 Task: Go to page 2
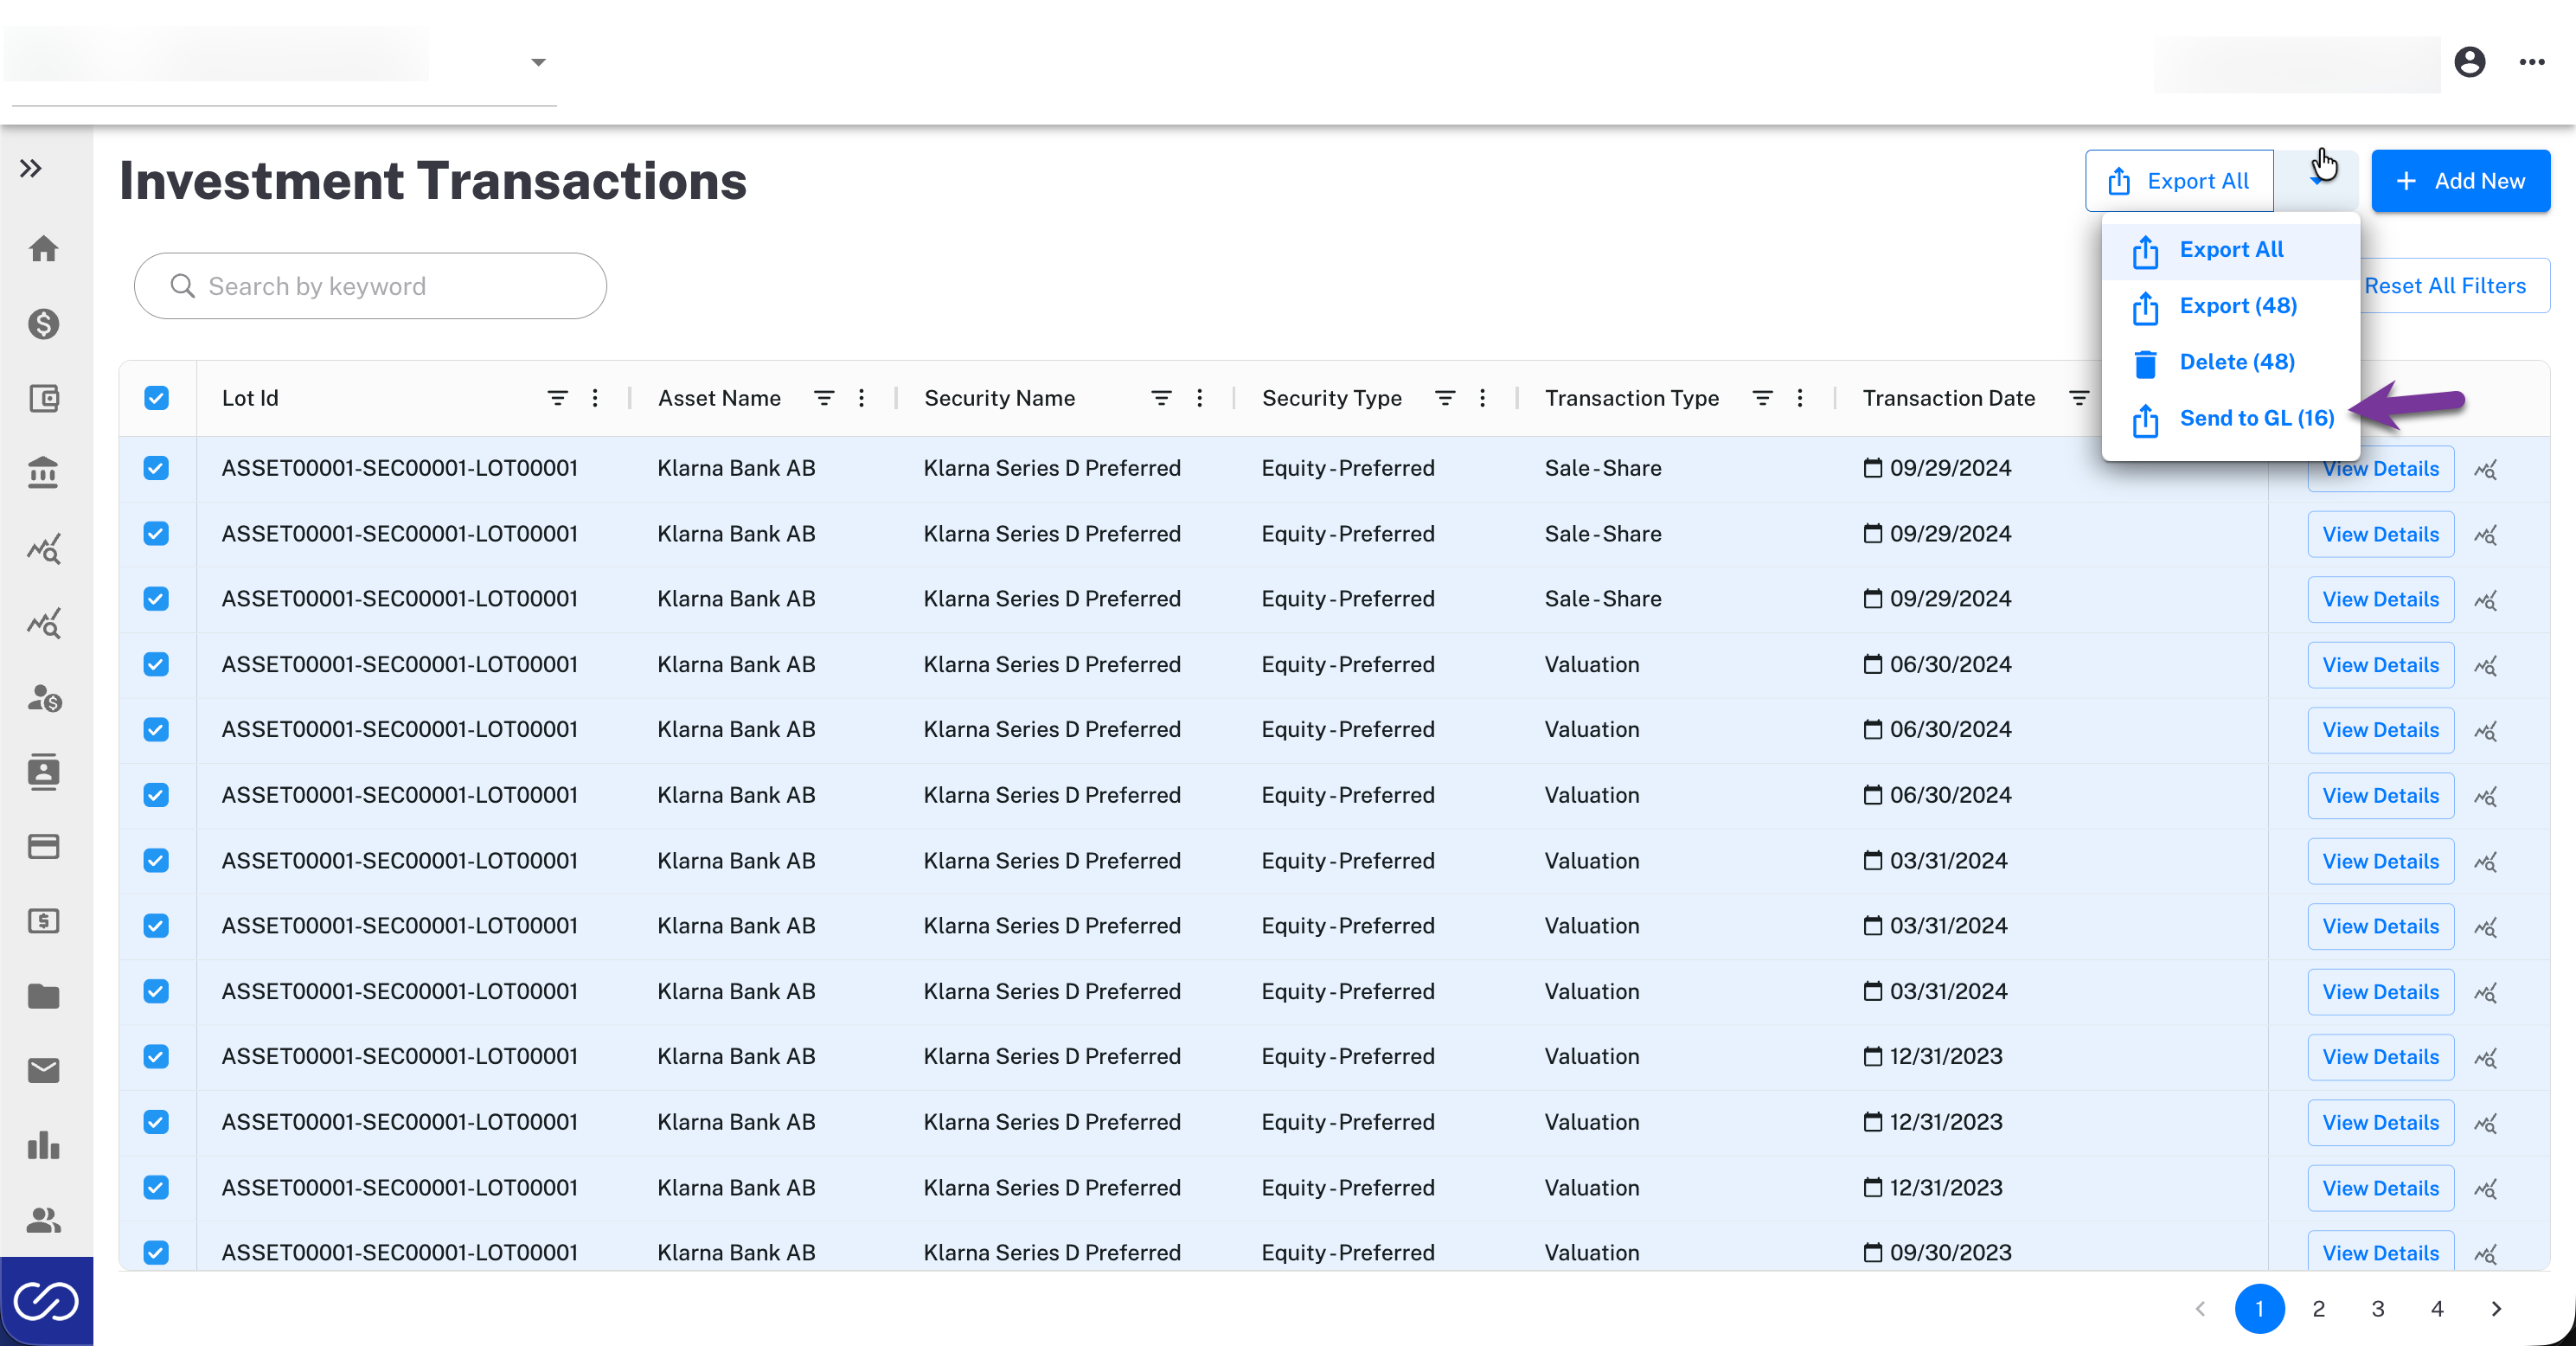pyautogui.click(x=2319, y=1309)
